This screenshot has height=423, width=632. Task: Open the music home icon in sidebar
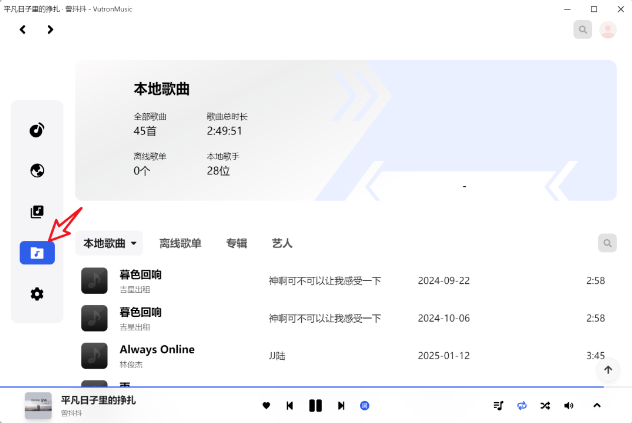tap(37, 130)
